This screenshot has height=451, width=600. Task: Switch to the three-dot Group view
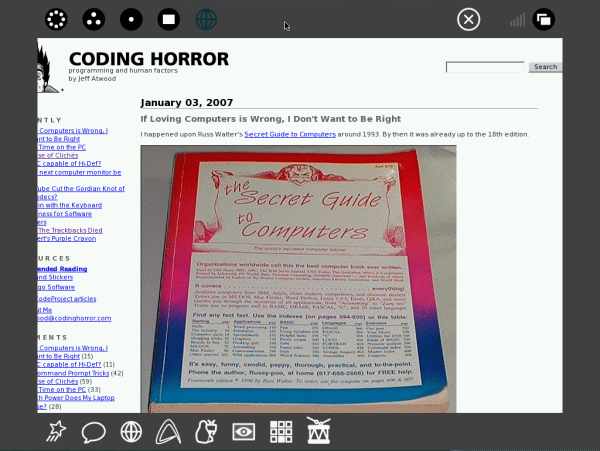click(x=94, y=19)
